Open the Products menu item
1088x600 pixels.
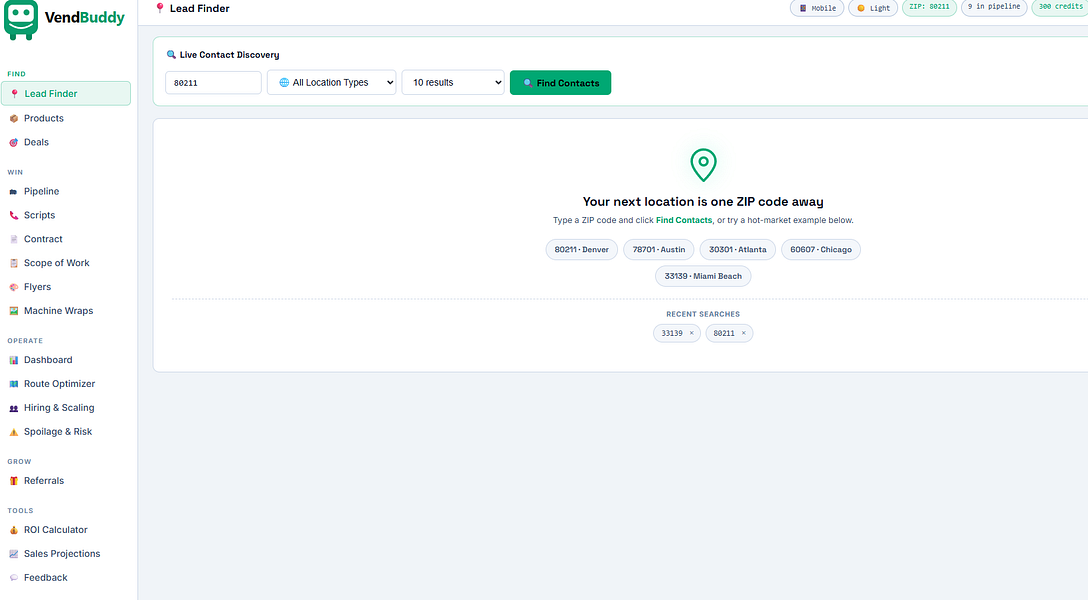(66, 119)
